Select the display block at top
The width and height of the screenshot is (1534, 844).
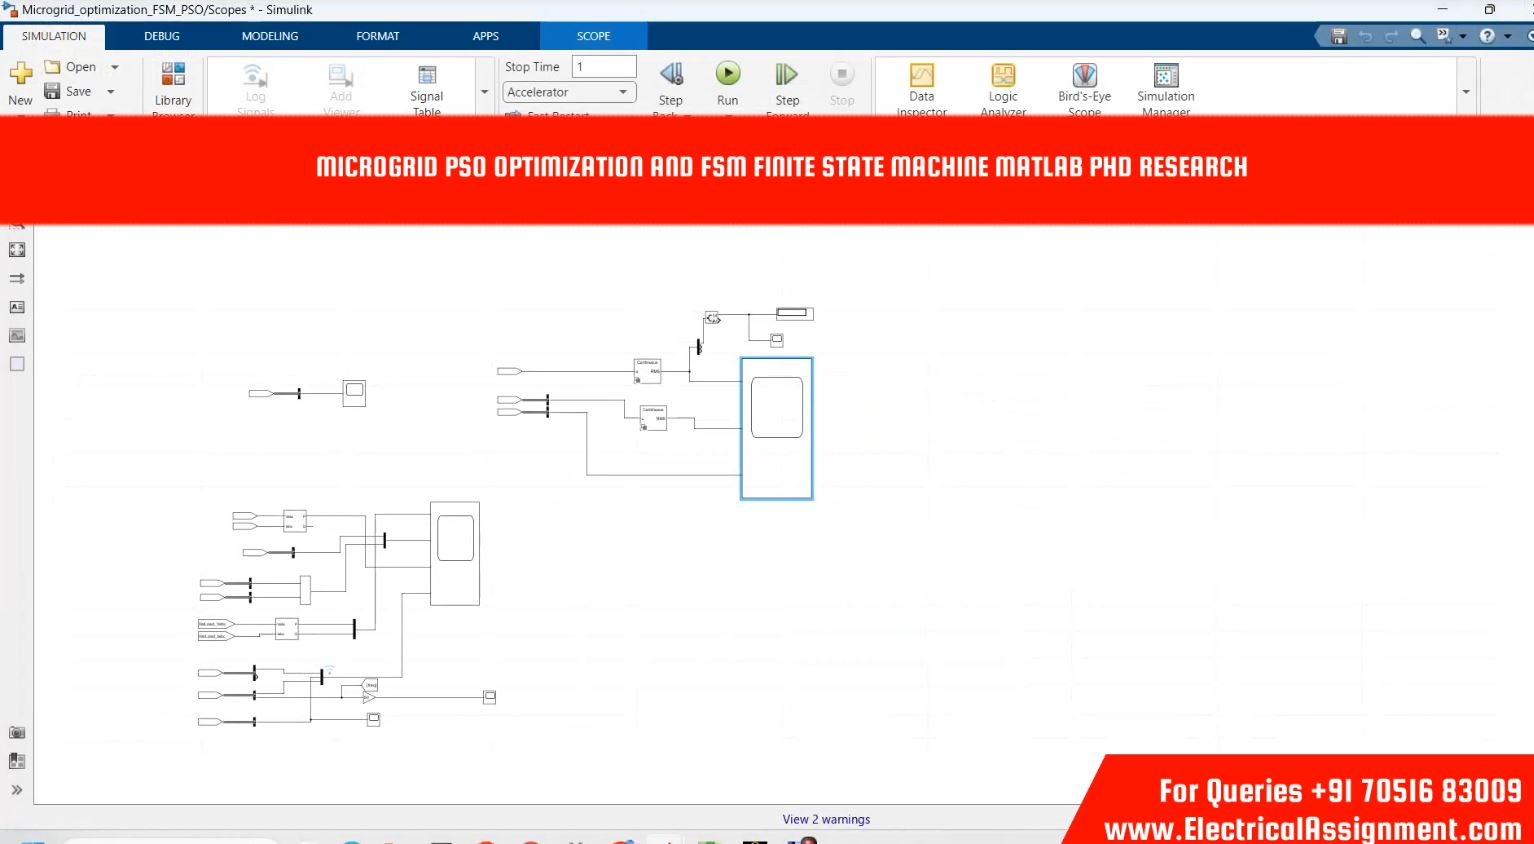click(795, 313)
